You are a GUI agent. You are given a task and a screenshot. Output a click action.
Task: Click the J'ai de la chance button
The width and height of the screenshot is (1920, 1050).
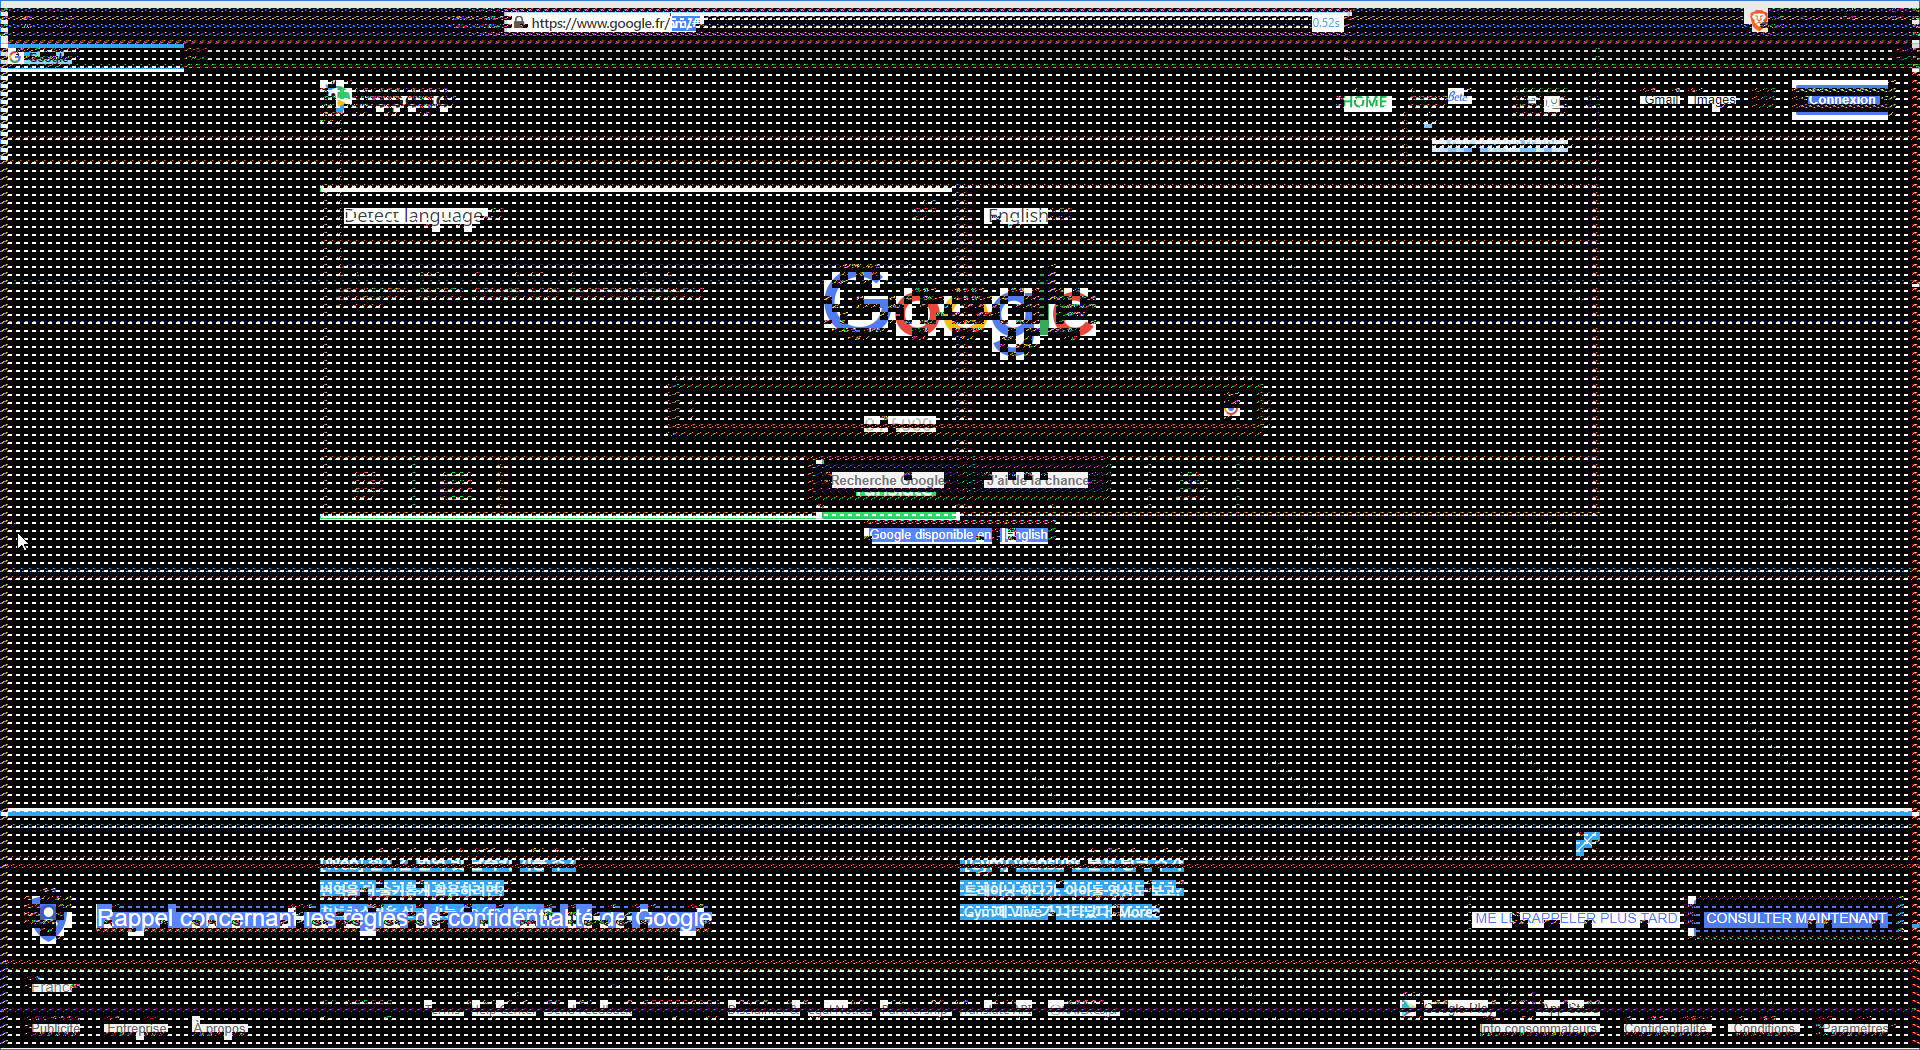(x=1037, y=481)
